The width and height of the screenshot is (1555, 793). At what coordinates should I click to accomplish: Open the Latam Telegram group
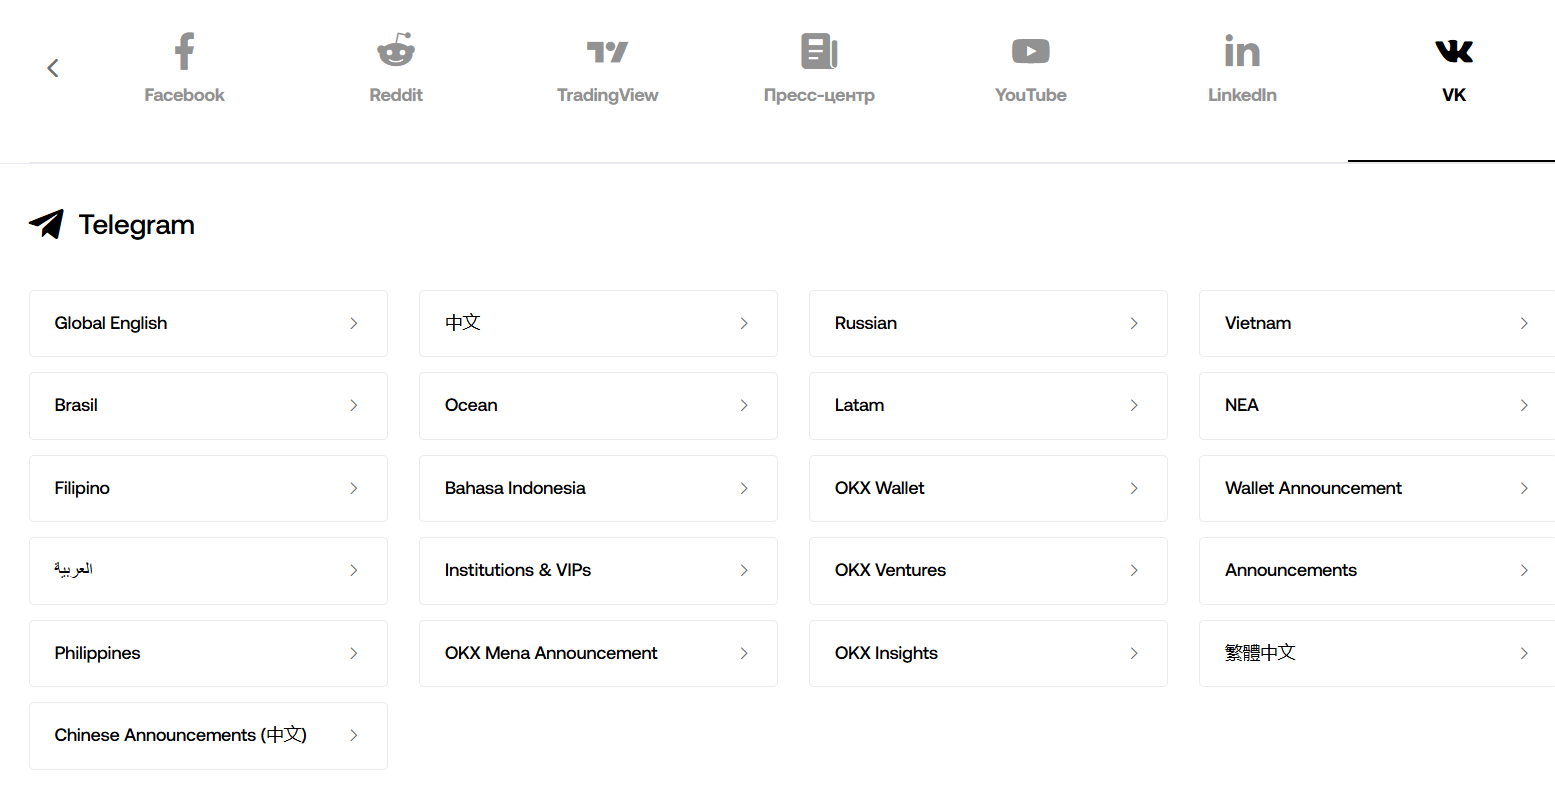(x=988, y=405)
